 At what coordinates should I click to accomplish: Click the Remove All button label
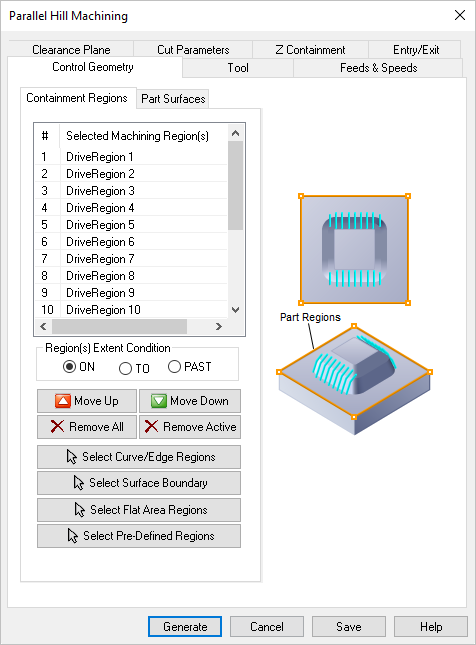96,427
